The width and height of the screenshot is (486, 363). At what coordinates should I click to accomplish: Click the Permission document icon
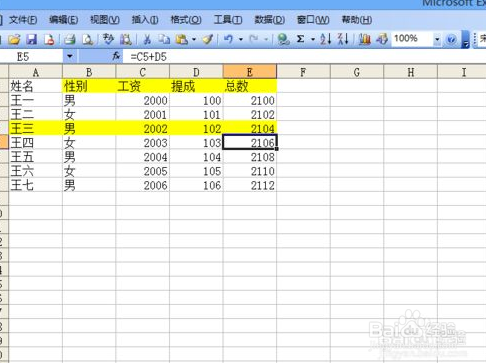click(49, 40)
